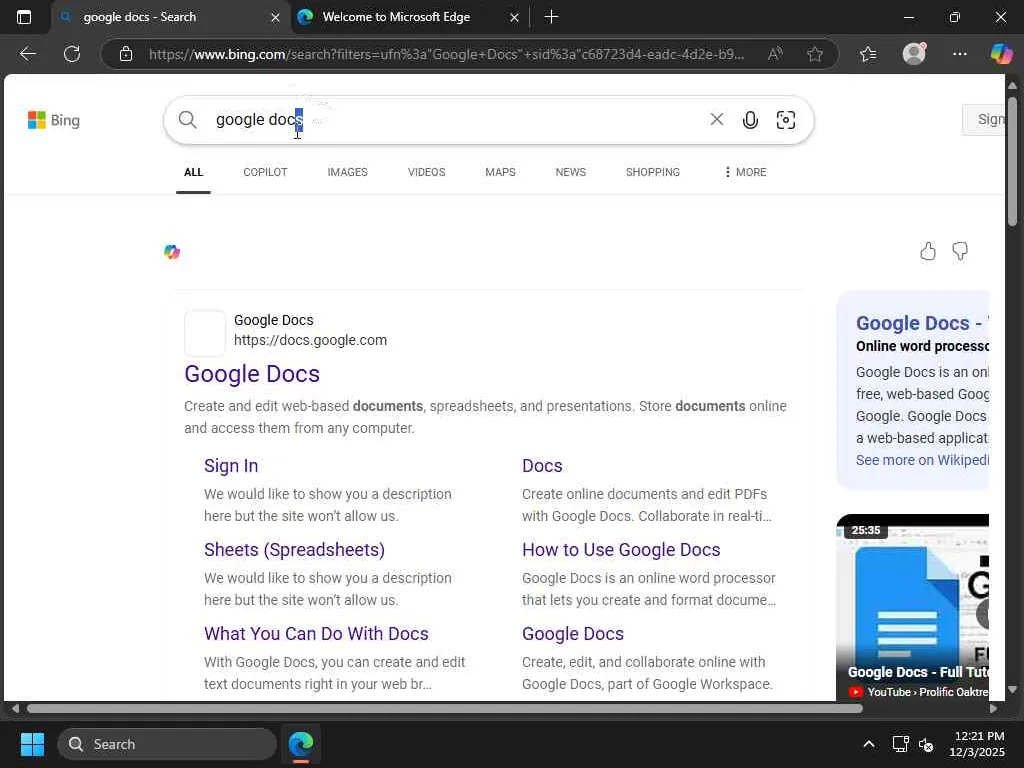This screenshot has height=768, width=1024.
Task: Click the scroll down arrow
Action: [x=1012, y=689]
